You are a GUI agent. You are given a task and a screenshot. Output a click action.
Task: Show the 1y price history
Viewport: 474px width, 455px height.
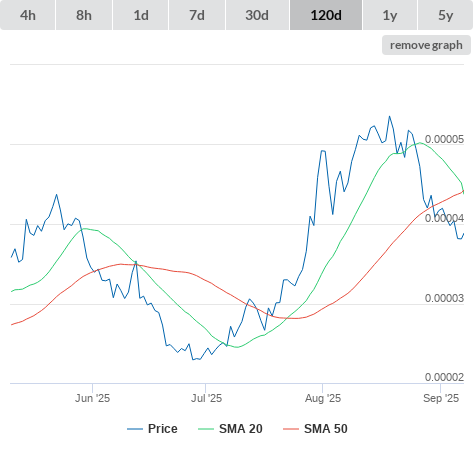[x=390, y=15]
